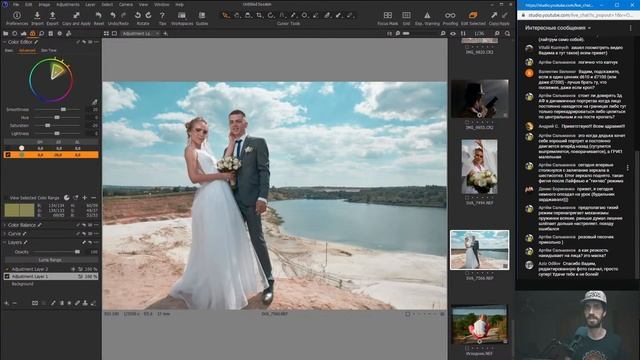Click the Import toolbar icon
Screen dimensions: 640x360
coord(37,16)
